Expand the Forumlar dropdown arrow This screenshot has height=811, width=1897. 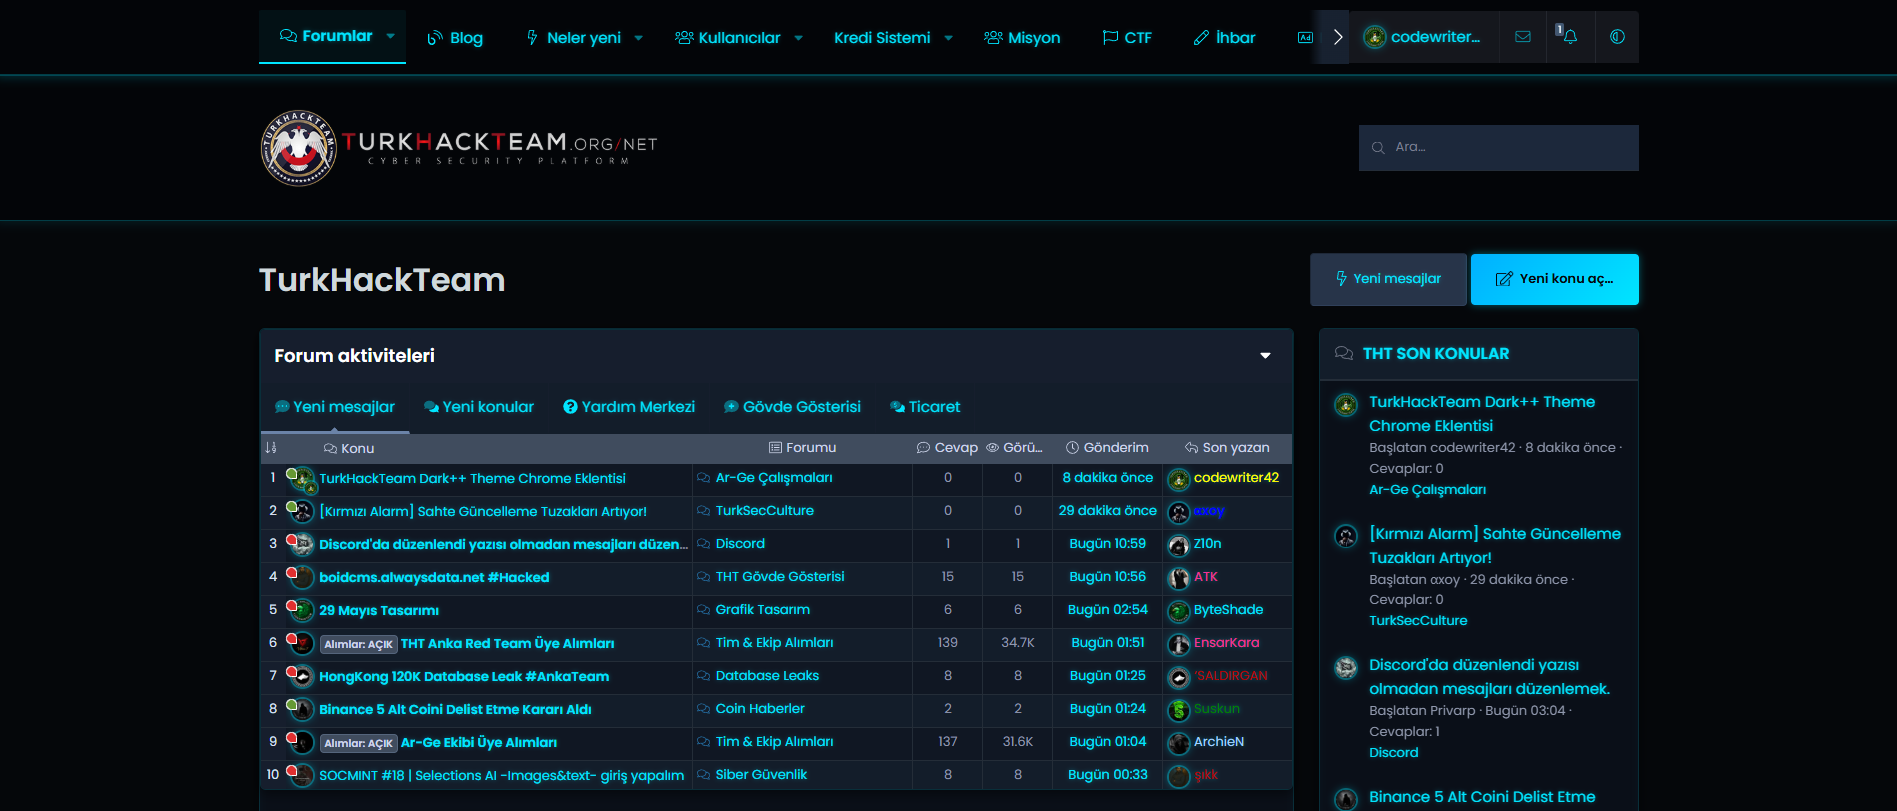point(391,36)
